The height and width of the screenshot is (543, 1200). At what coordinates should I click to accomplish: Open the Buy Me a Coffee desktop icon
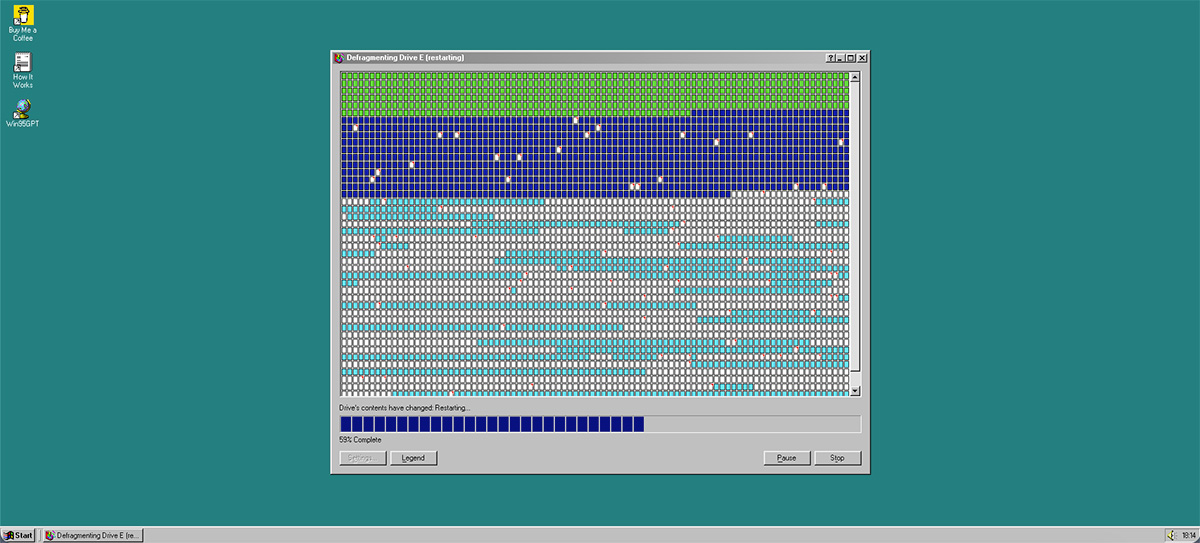click(22, 23)
